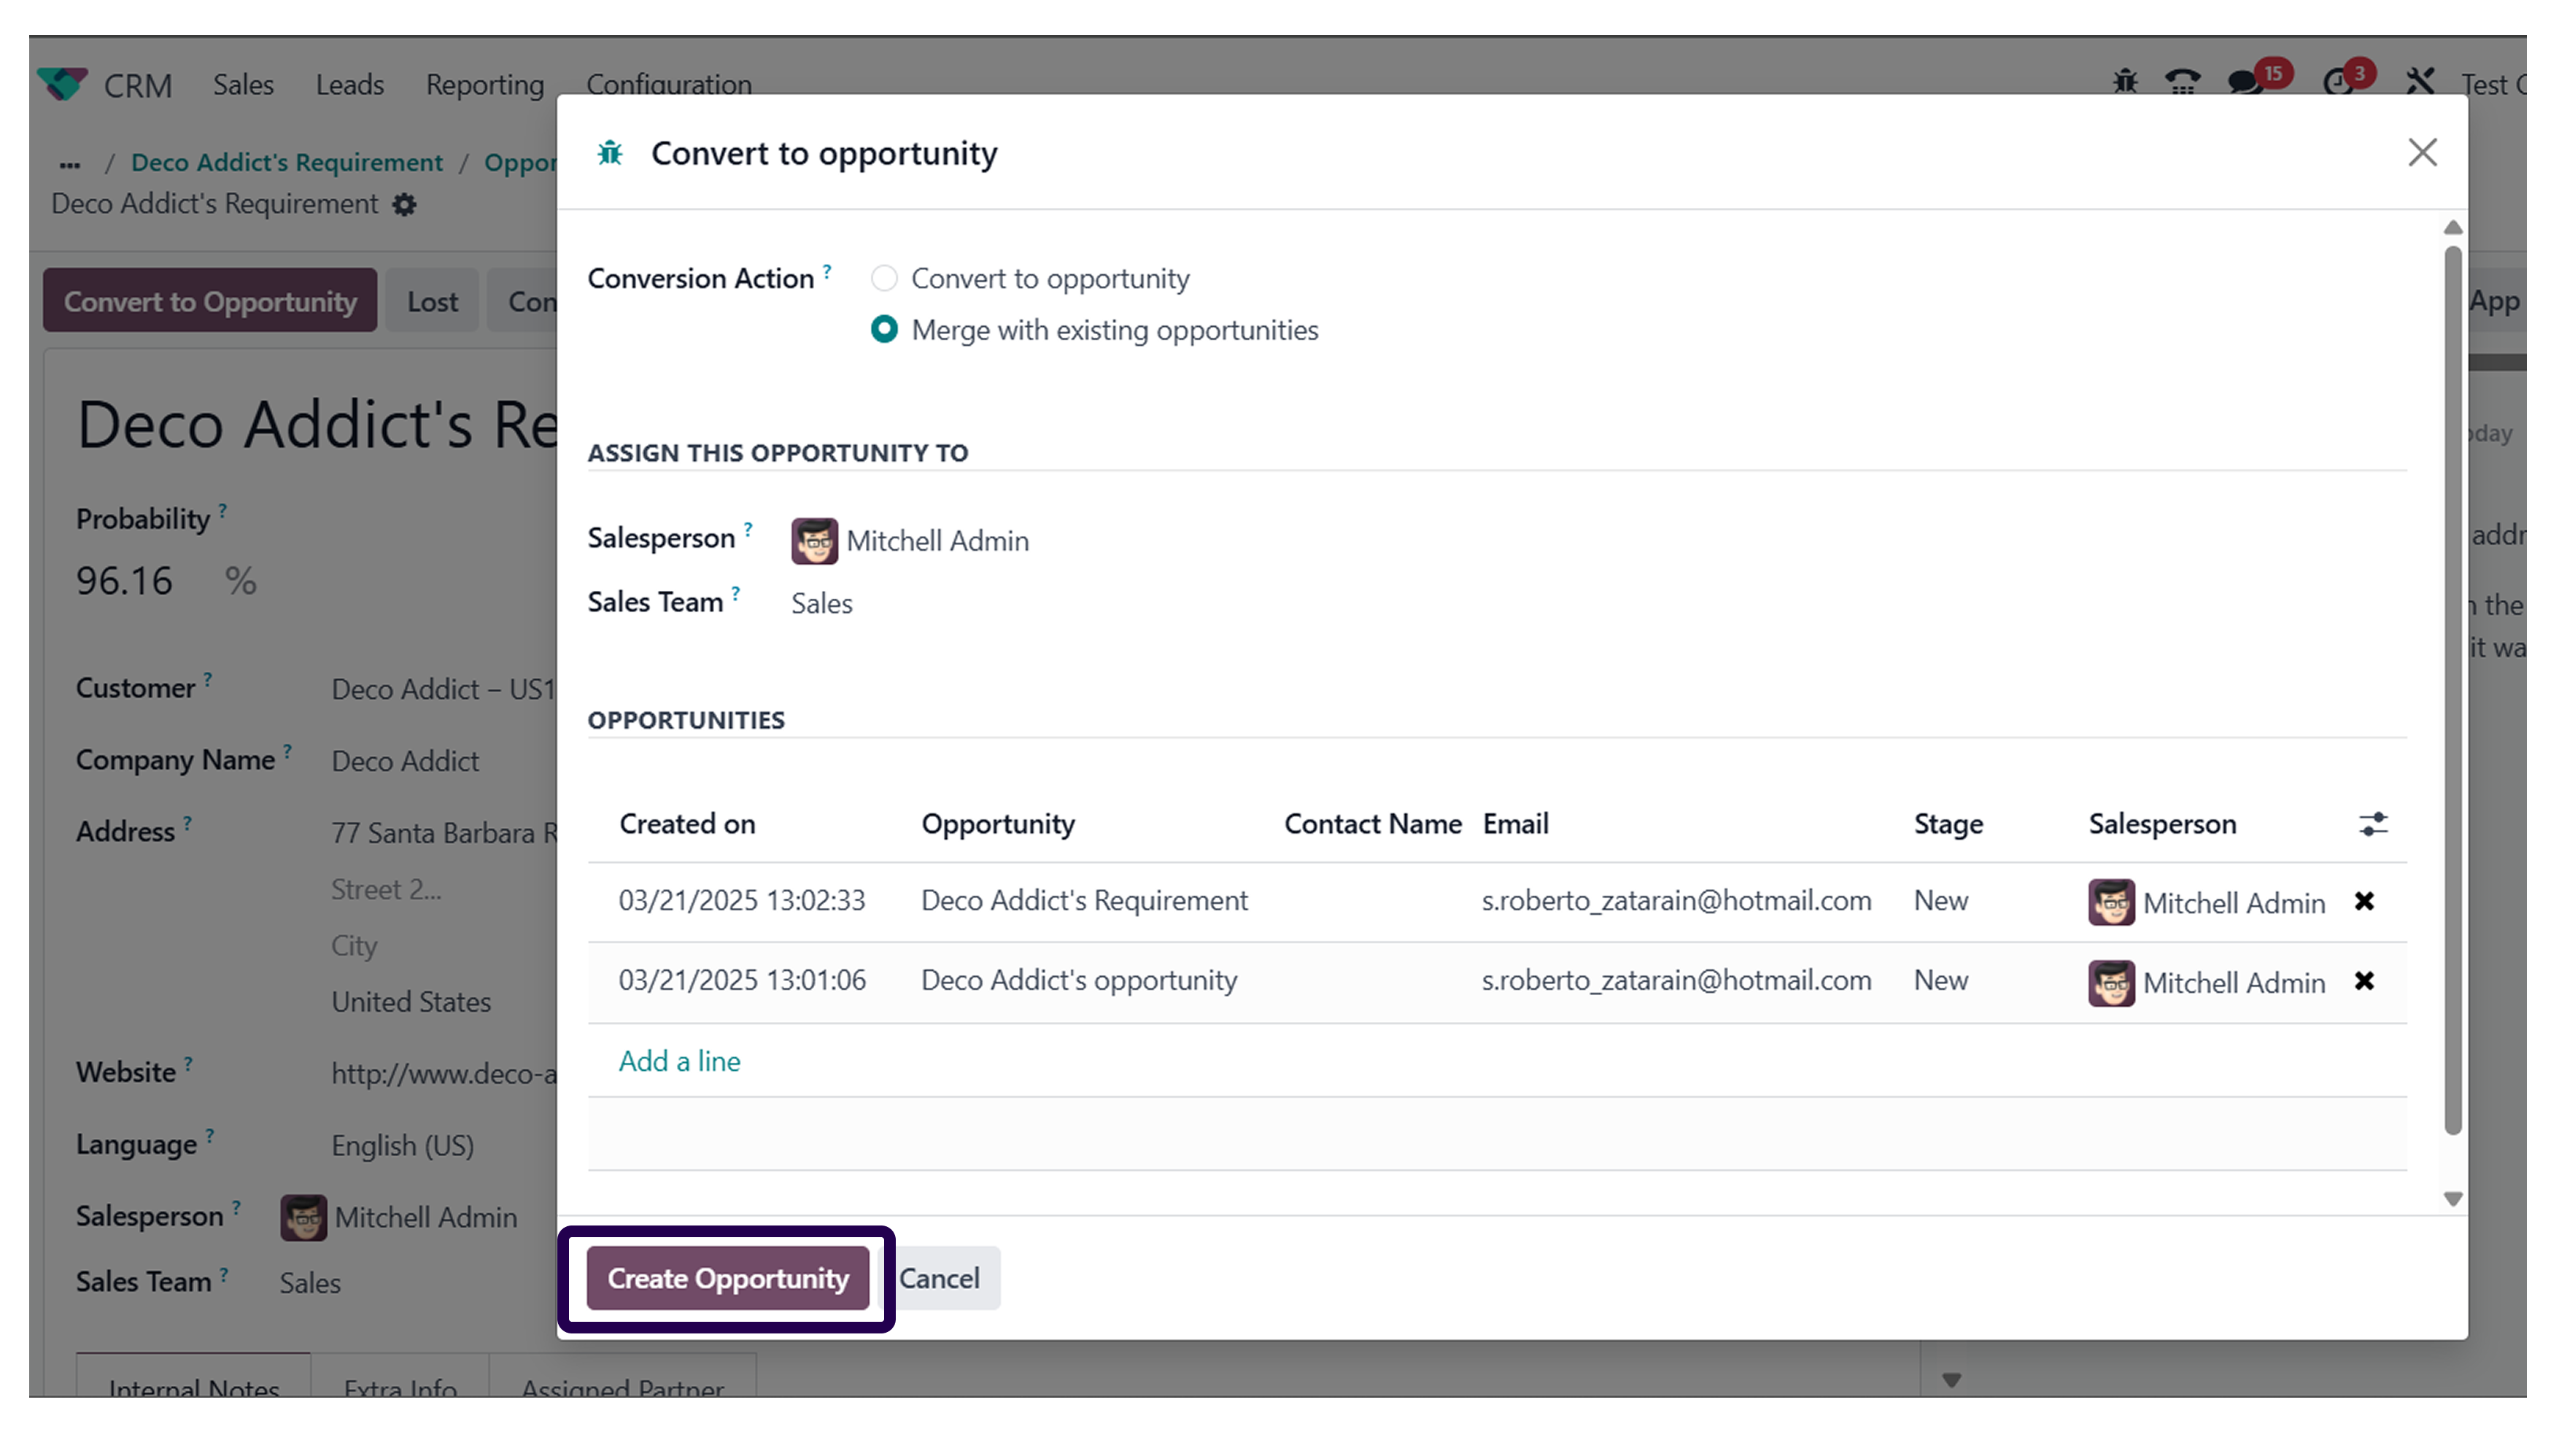This screenshot has height=1456, width=2559.
Task: Click the Lost button
Action: coord(432,301)
